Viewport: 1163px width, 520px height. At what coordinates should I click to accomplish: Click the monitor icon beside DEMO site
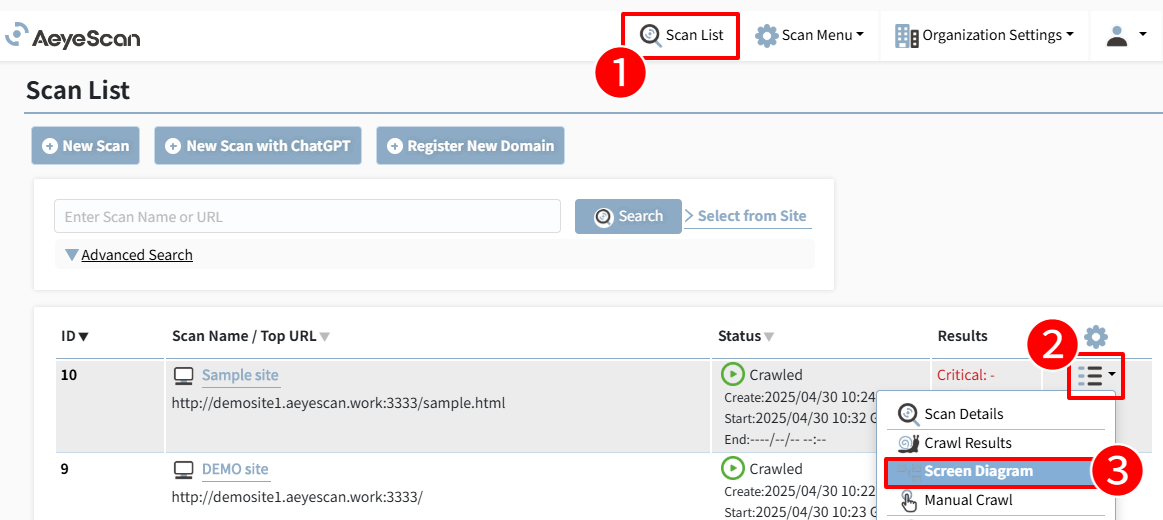[x=183, y=470]
